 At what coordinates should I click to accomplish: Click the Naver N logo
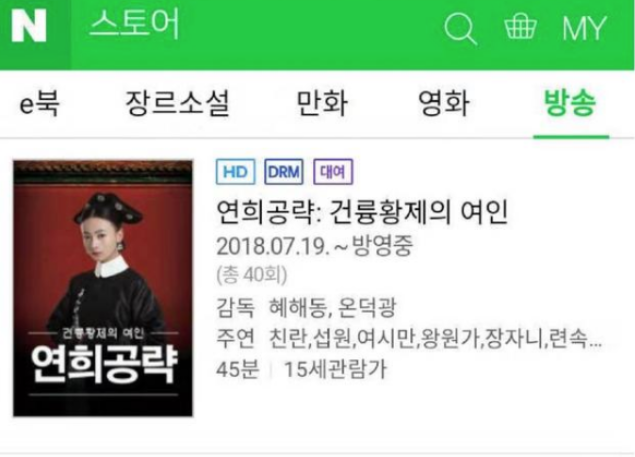29,27
